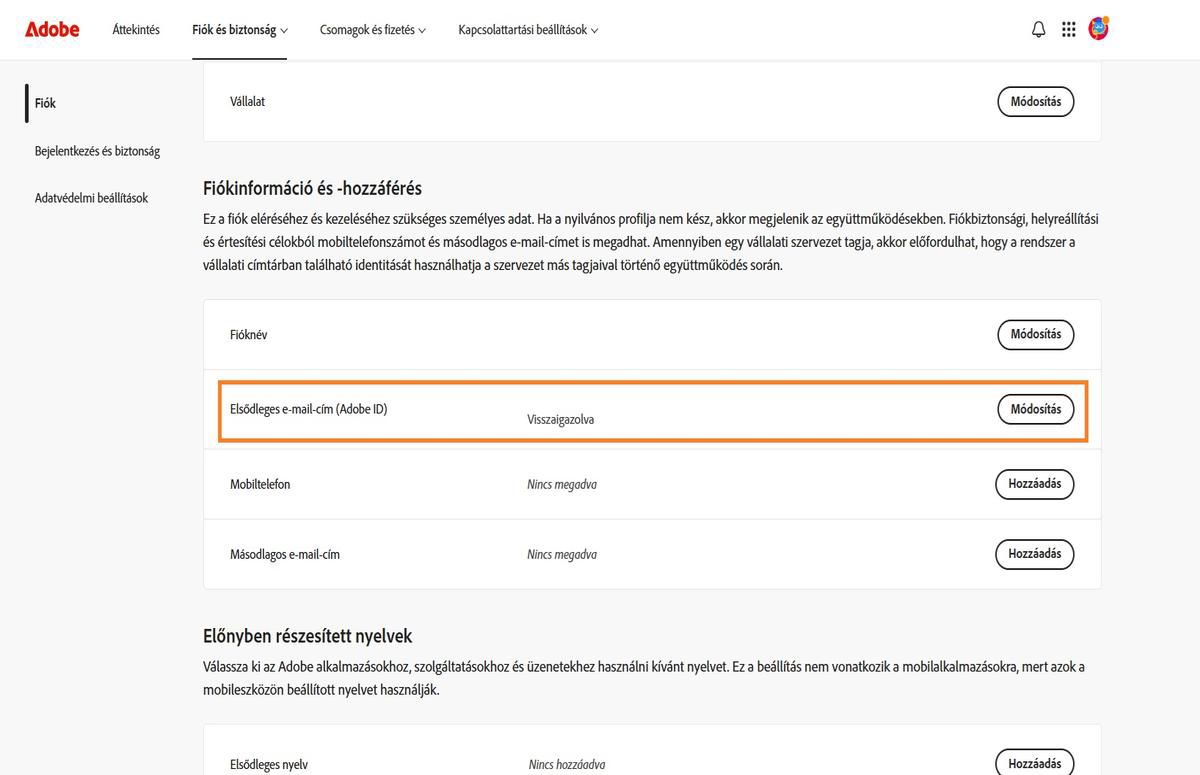Add a Másodlagos e-mail-cím

coord(1034,553)
